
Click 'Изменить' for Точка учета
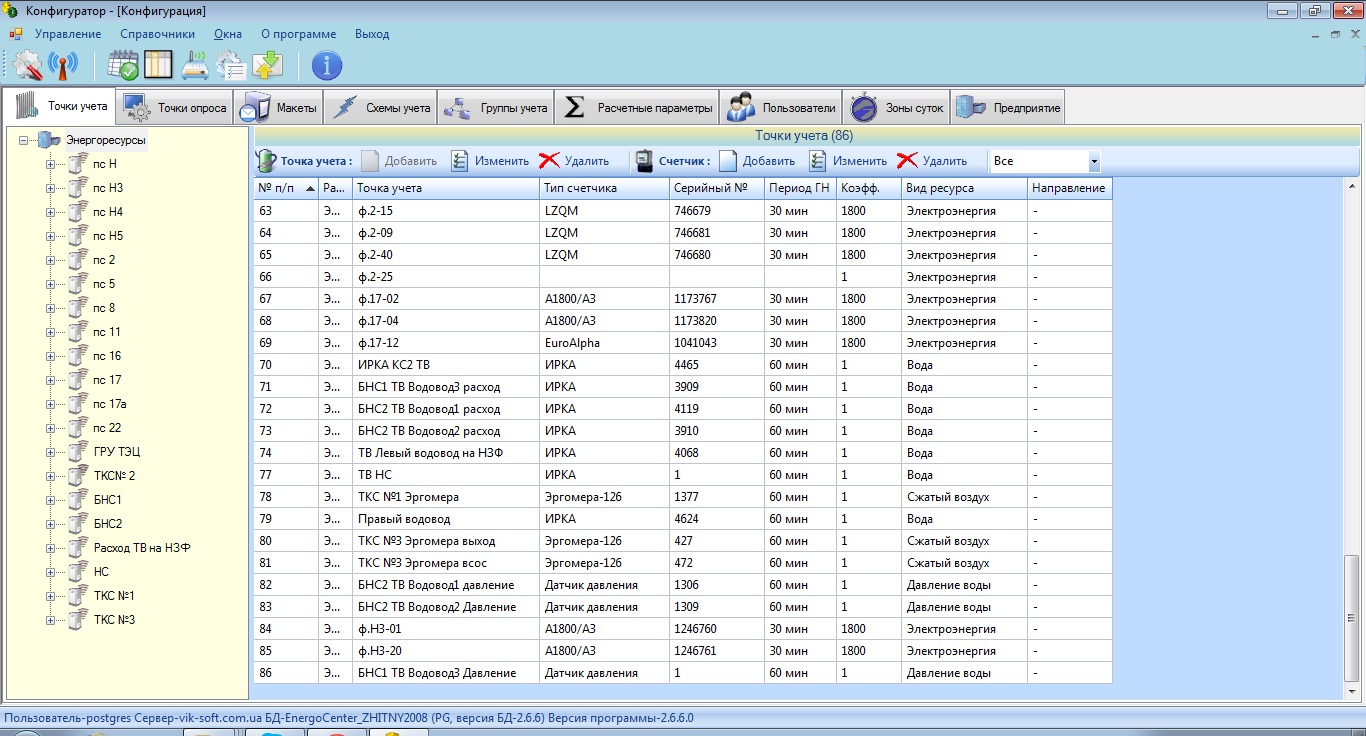(490, 161)
